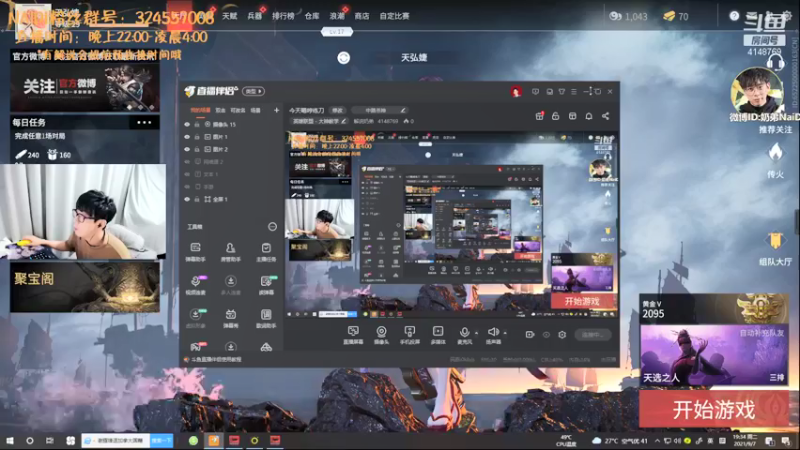
Task: Click the speaker icon in streaming app
Action: coord(493,333)
